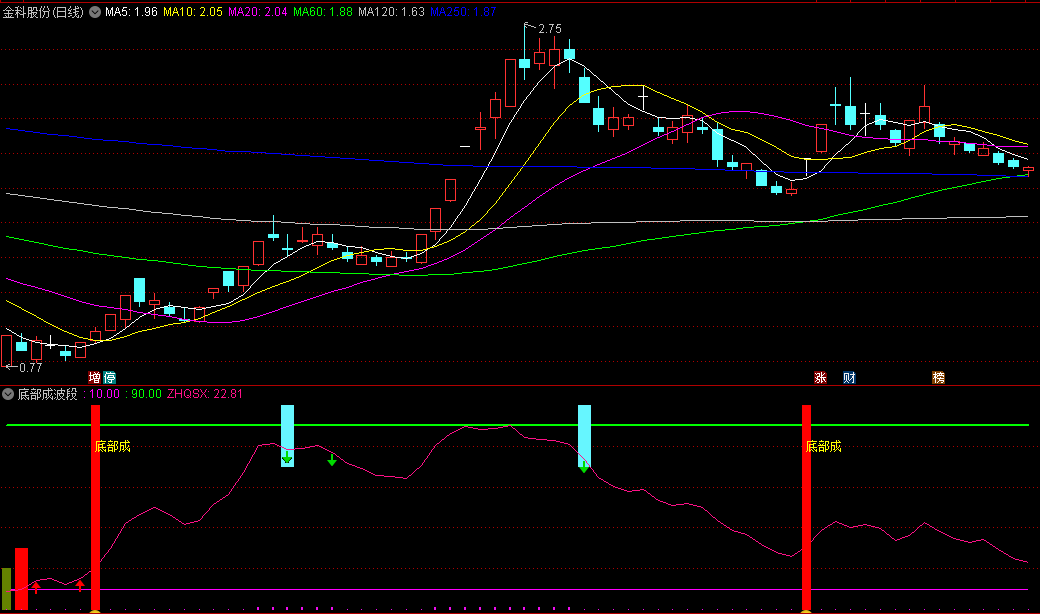Open the 底部成波段 indicator dropdown arrow
The width and height of the screenshot is (1040, 614).
point(8,394)
